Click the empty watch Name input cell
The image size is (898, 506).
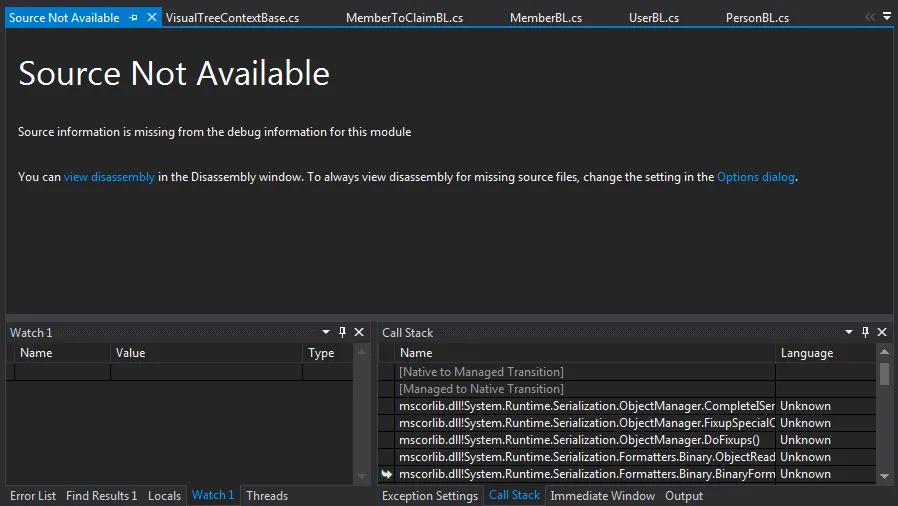click(62, 372)
